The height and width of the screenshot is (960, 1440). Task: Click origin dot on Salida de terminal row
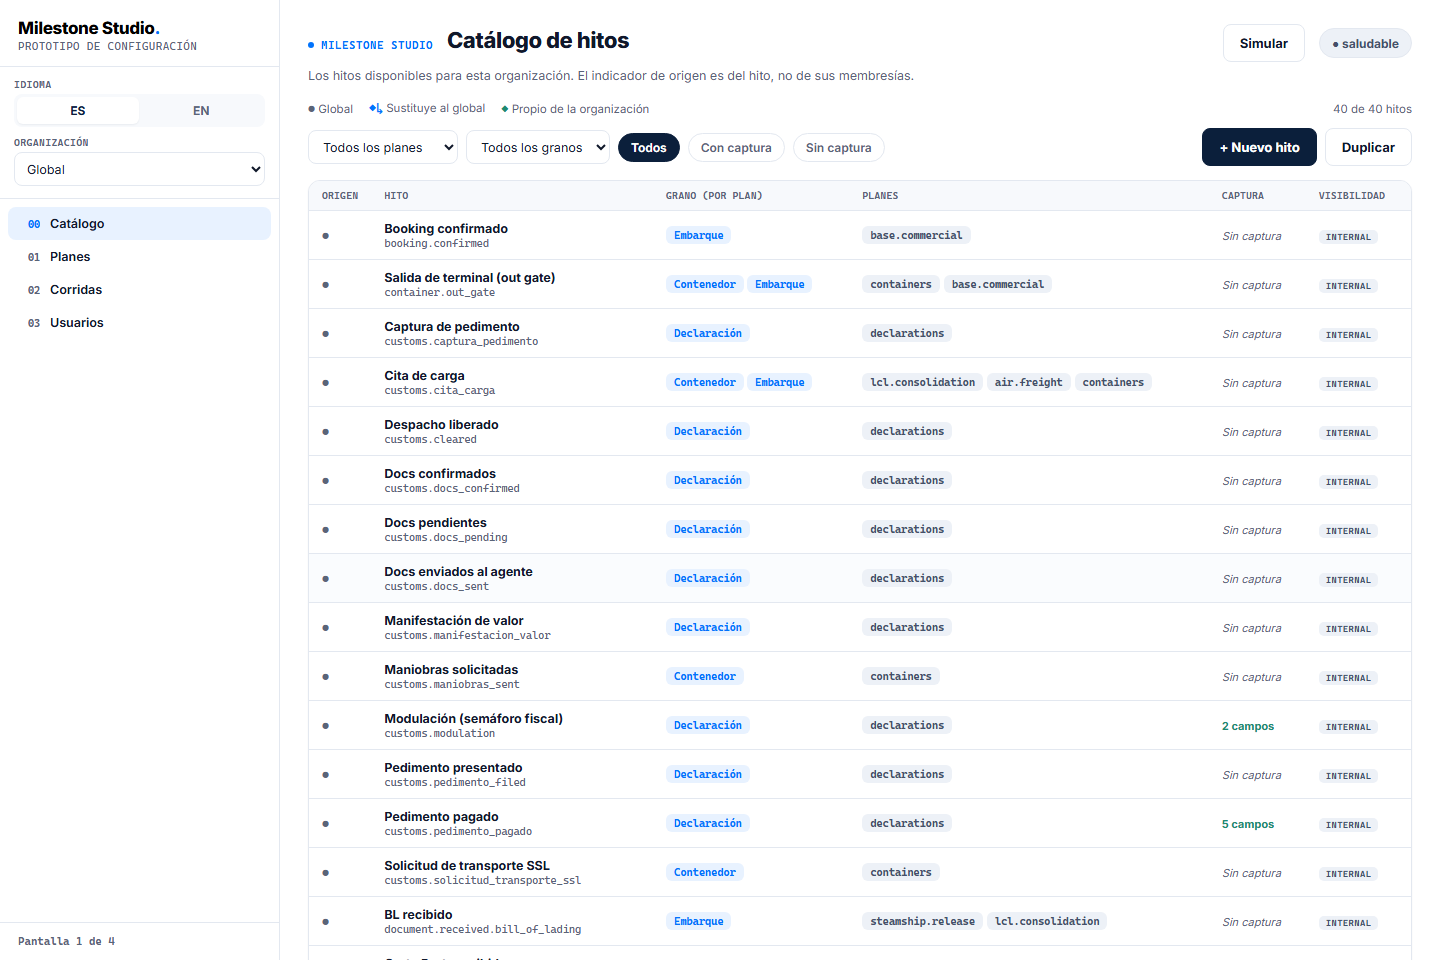(x=326, y=285)
